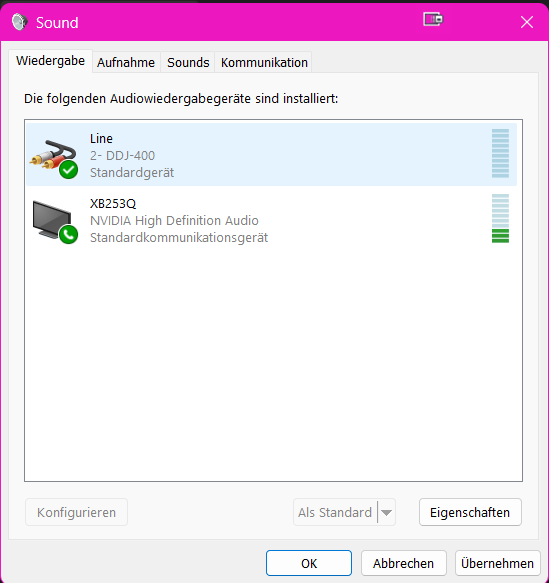Click the Konfigurieren button
549x583 pixels.
click(77, 512)
